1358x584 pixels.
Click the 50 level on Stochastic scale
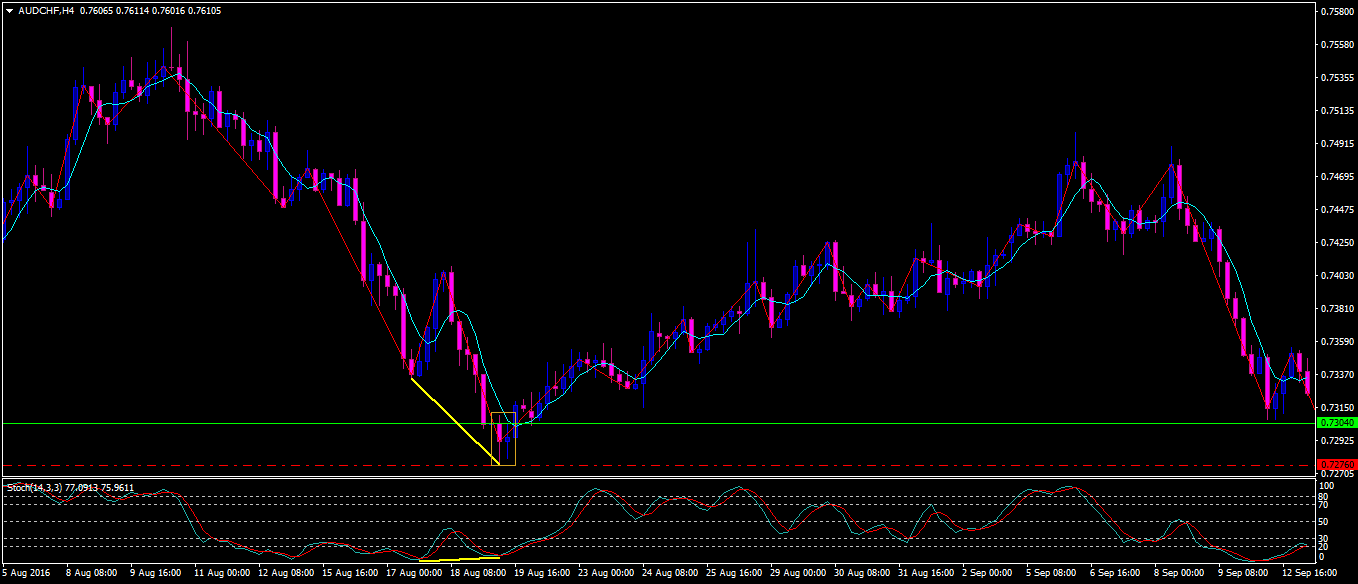(1321, 521)
